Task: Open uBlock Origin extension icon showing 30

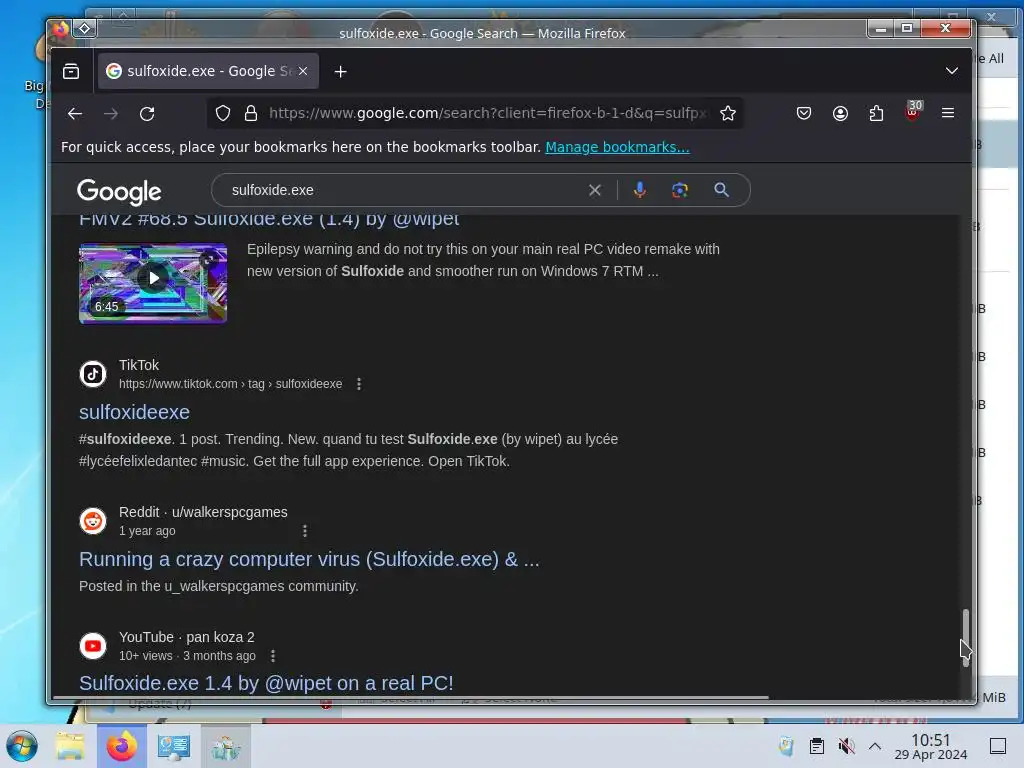Action: point(913,111)
